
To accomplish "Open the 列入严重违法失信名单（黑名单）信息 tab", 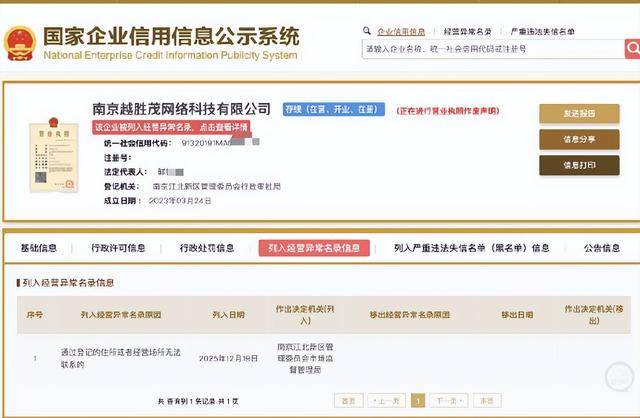I will [471, 248].
